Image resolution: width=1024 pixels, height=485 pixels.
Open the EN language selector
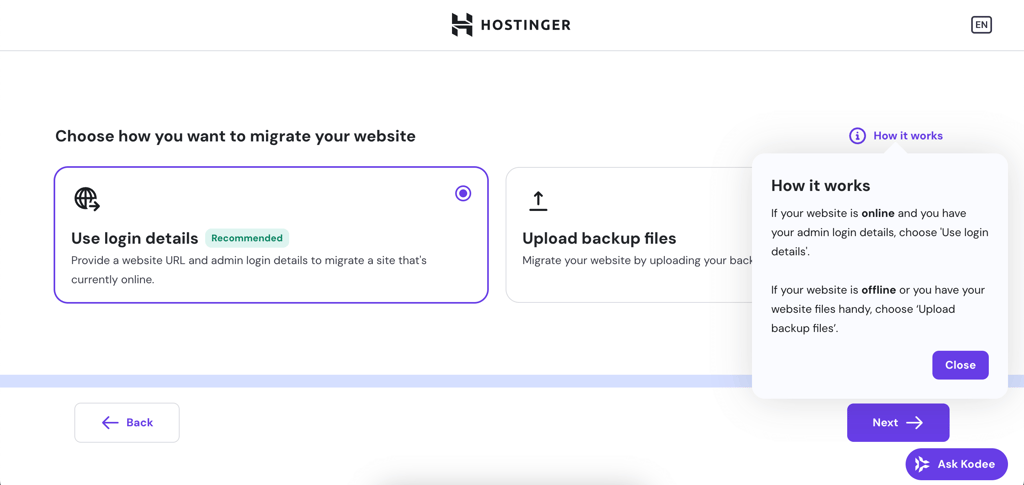[x=981, y=25]
